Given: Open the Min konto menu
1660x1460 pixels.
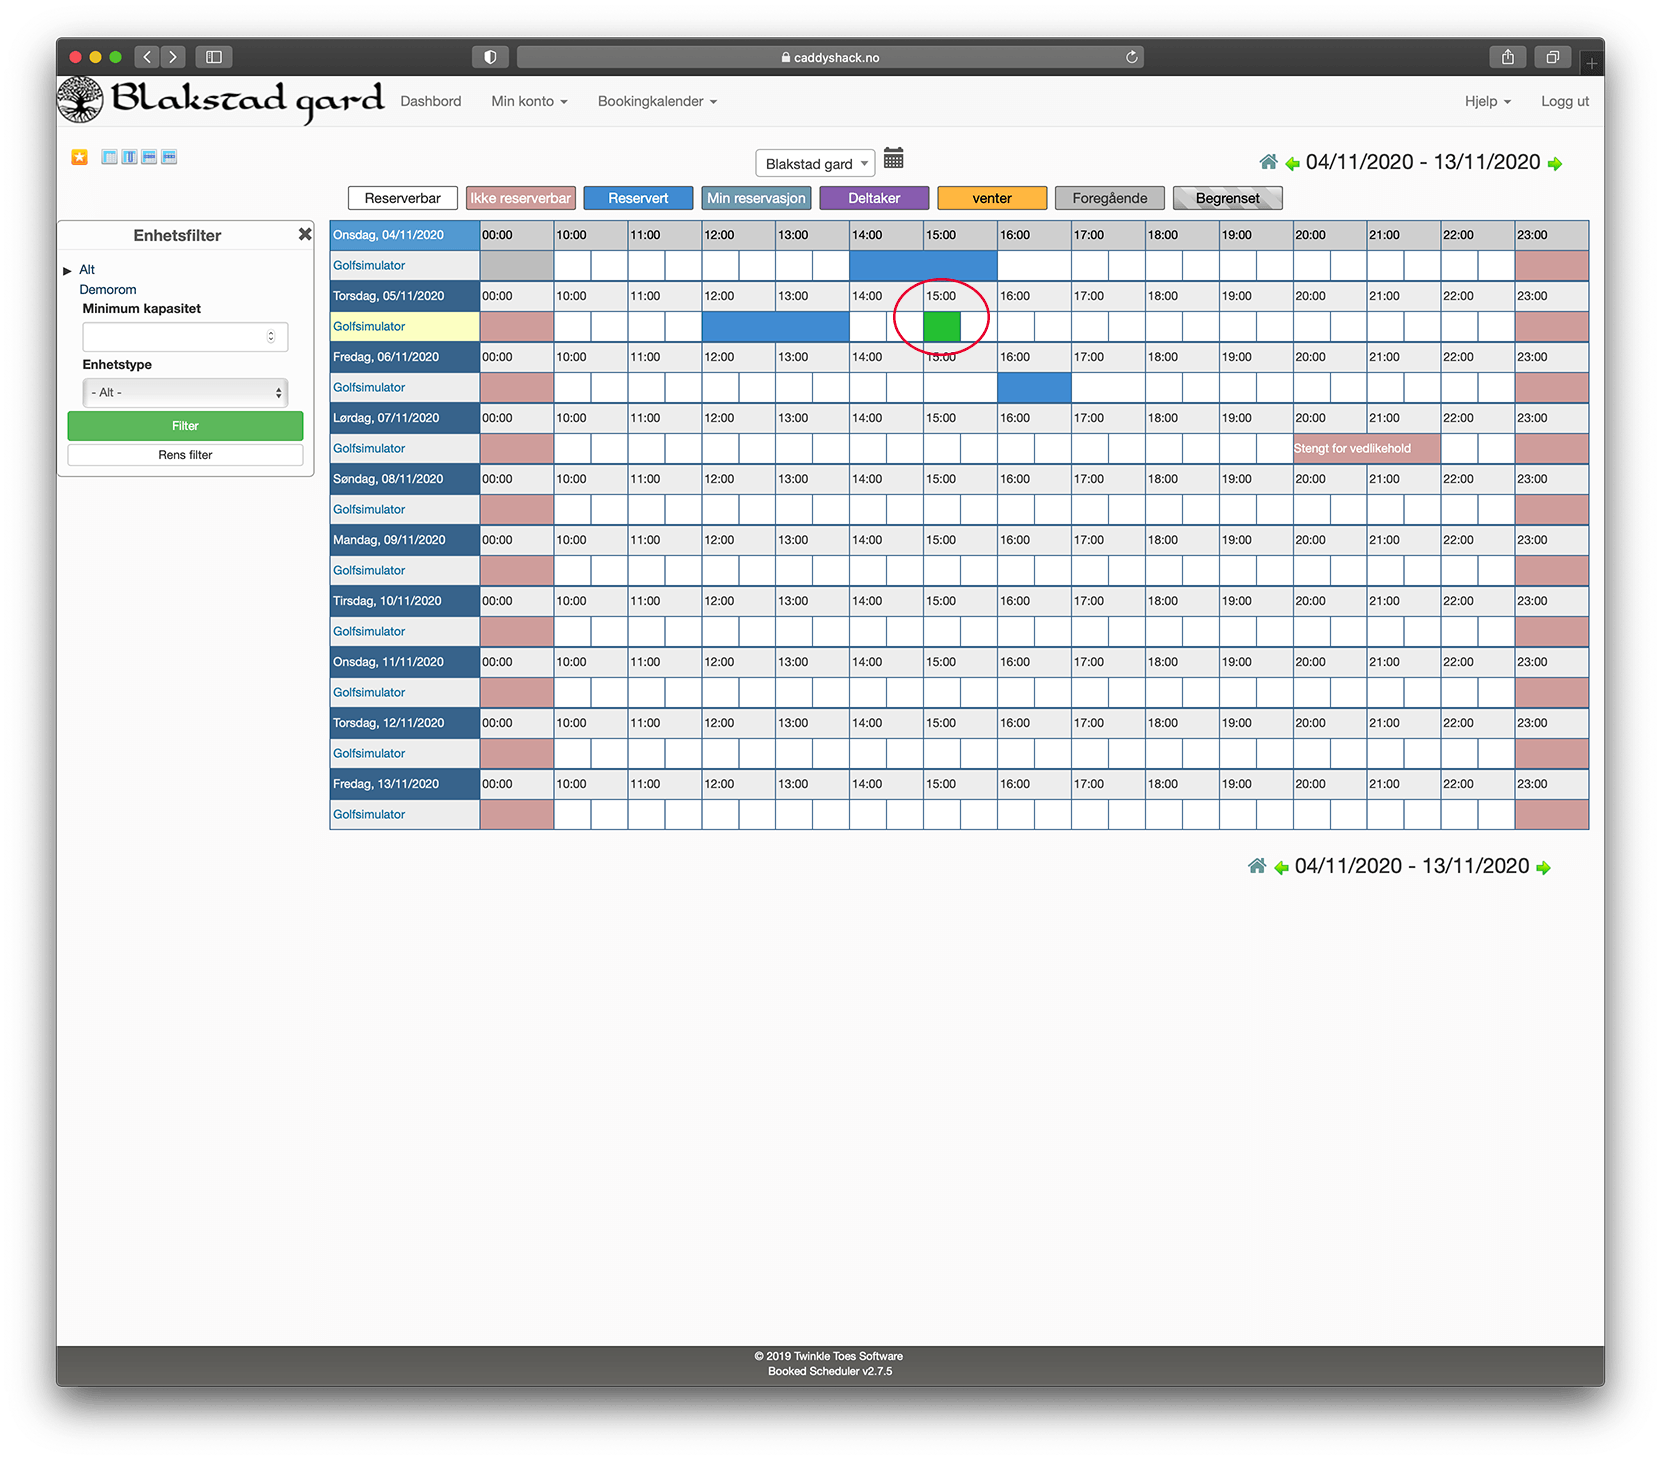Looking at the screenshot, I should (x=529, y=101).
